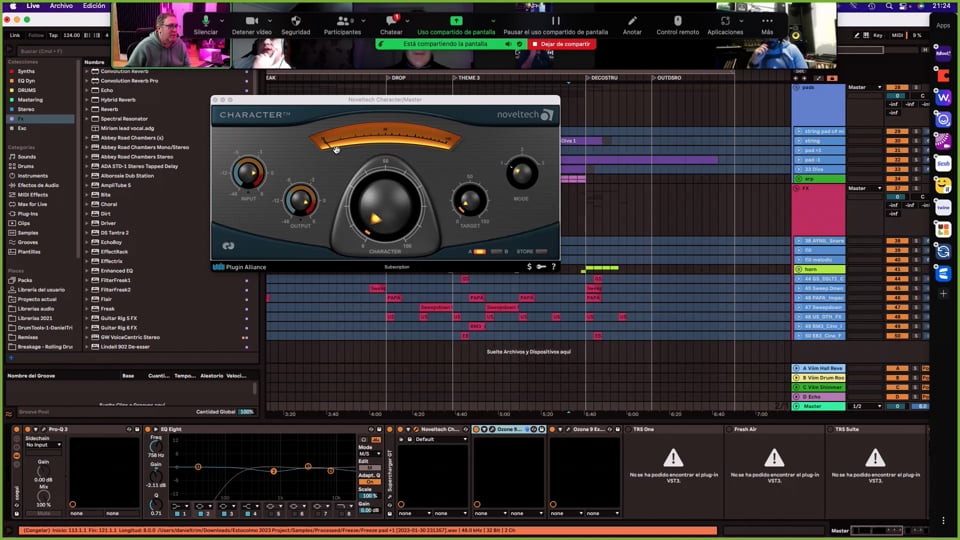Click DROP locator in arrangement
960x540 pixels.
point(396,78)
